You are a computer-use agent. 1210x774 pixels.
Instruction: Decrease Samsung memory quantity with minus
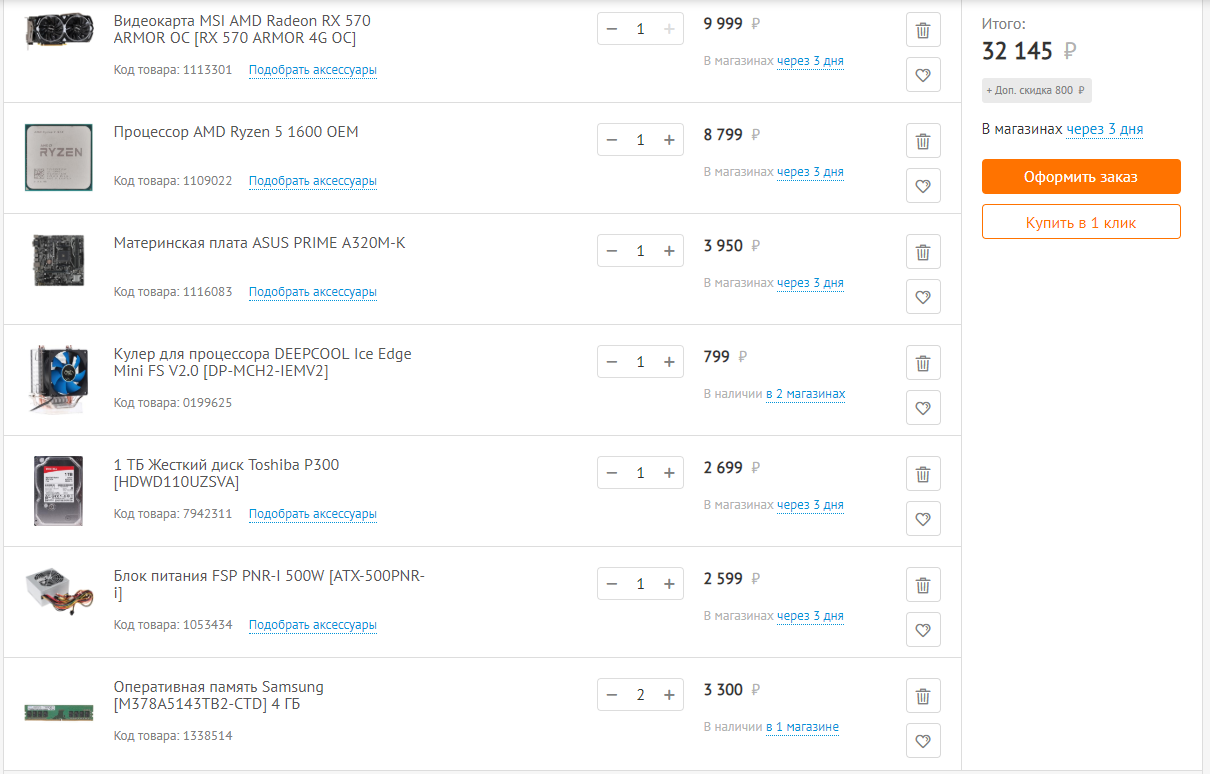tap(612, 695)
